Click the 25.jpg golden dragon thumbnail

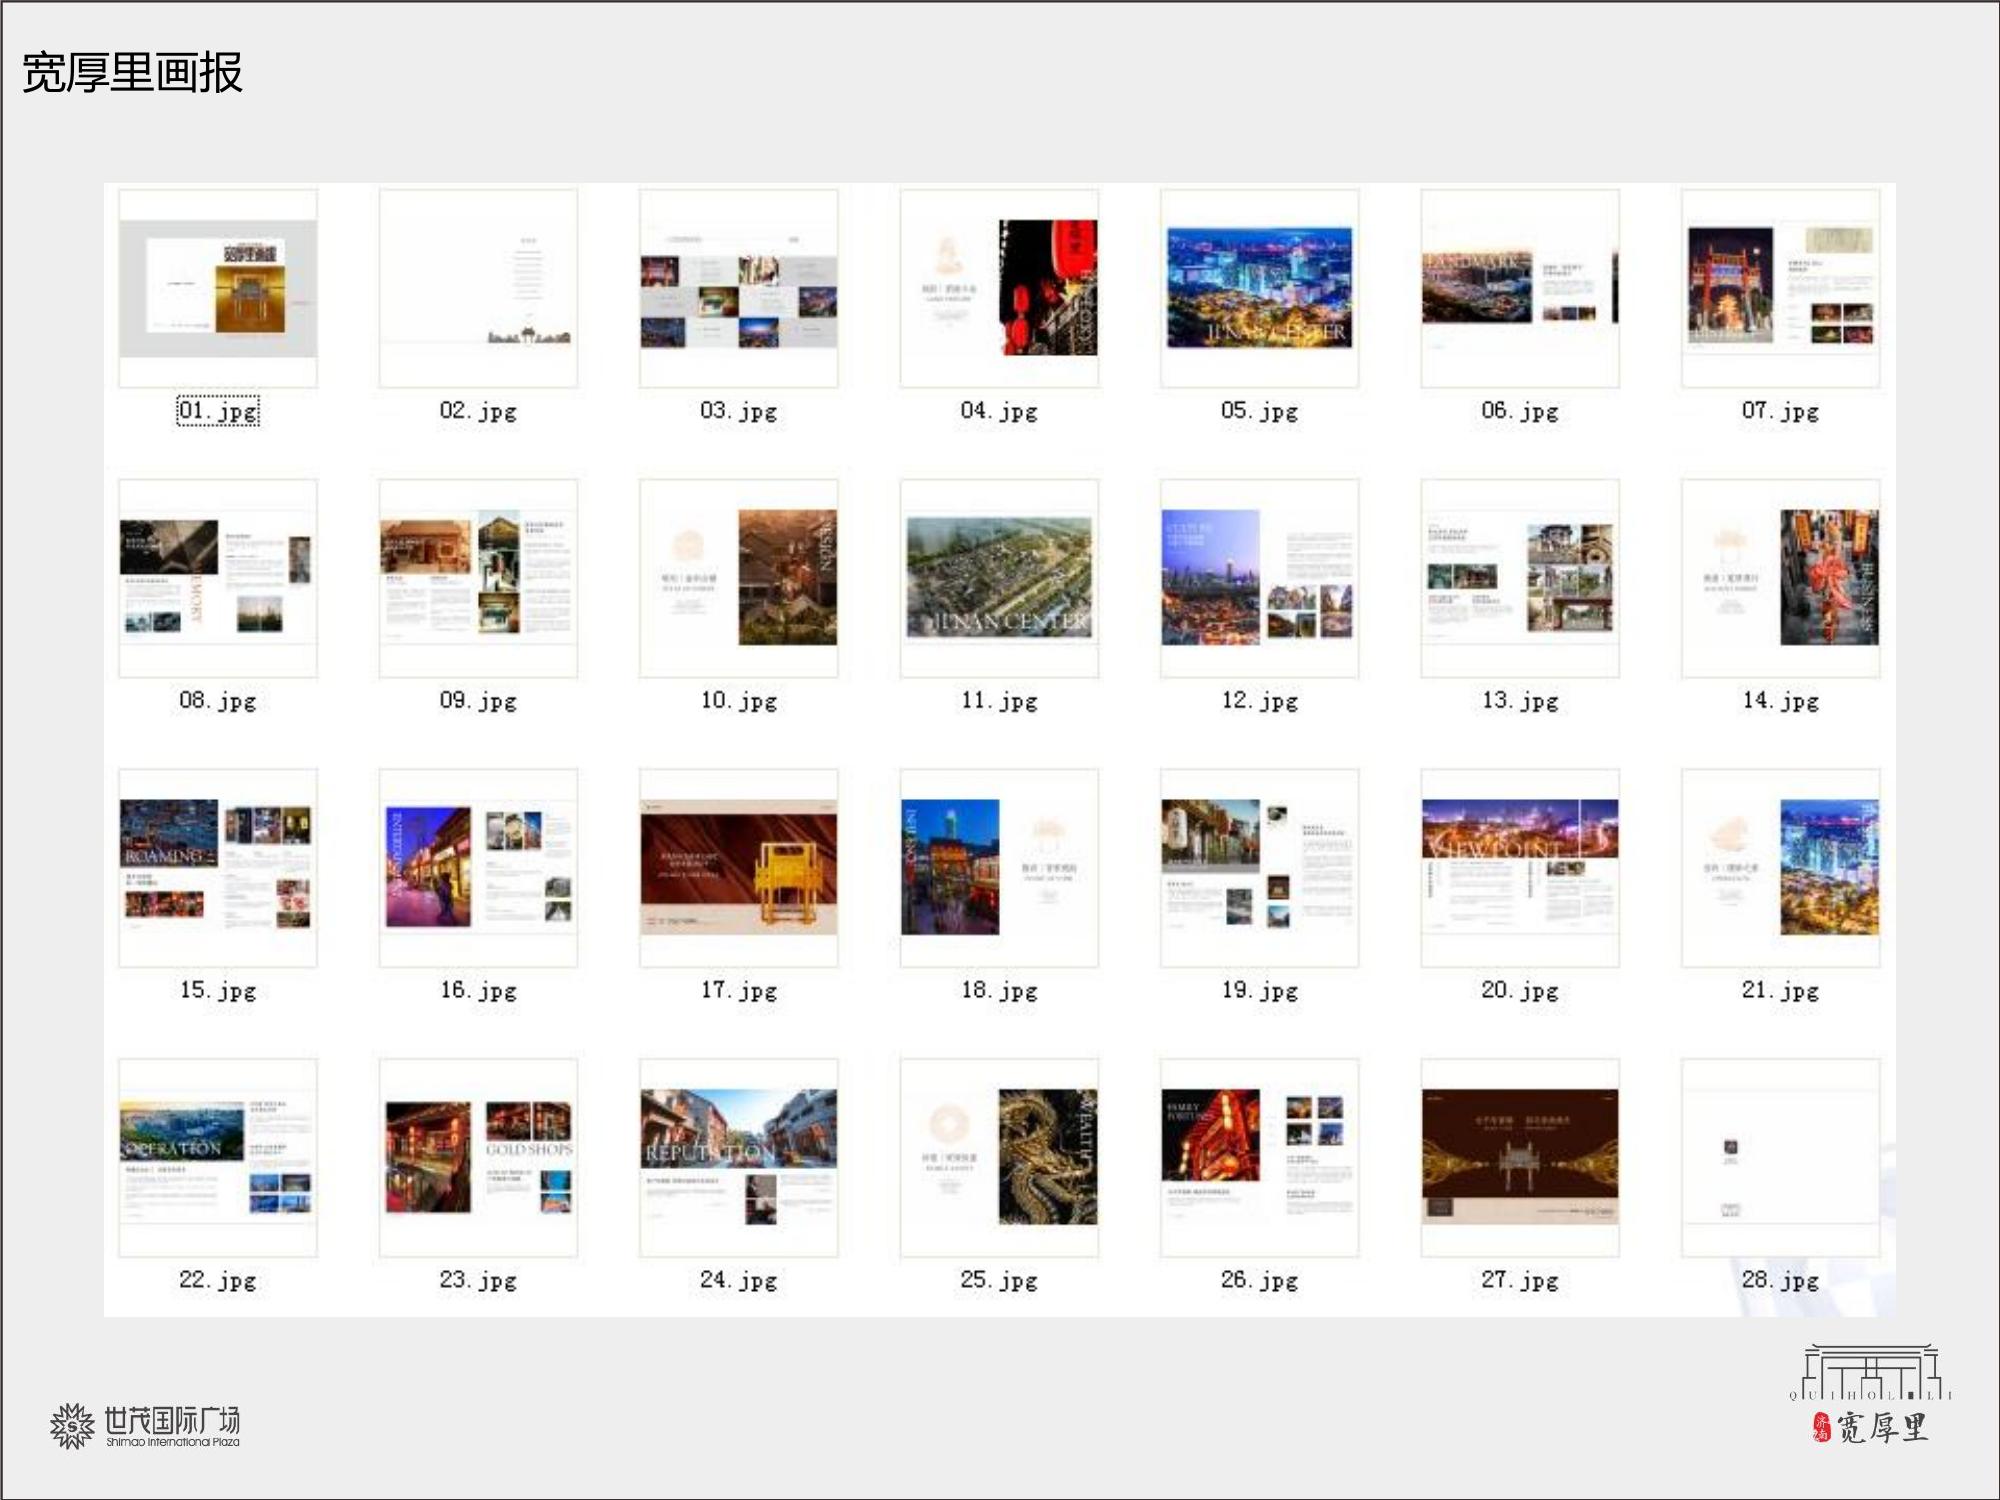pyautogui.click(x=999, y=1157)
